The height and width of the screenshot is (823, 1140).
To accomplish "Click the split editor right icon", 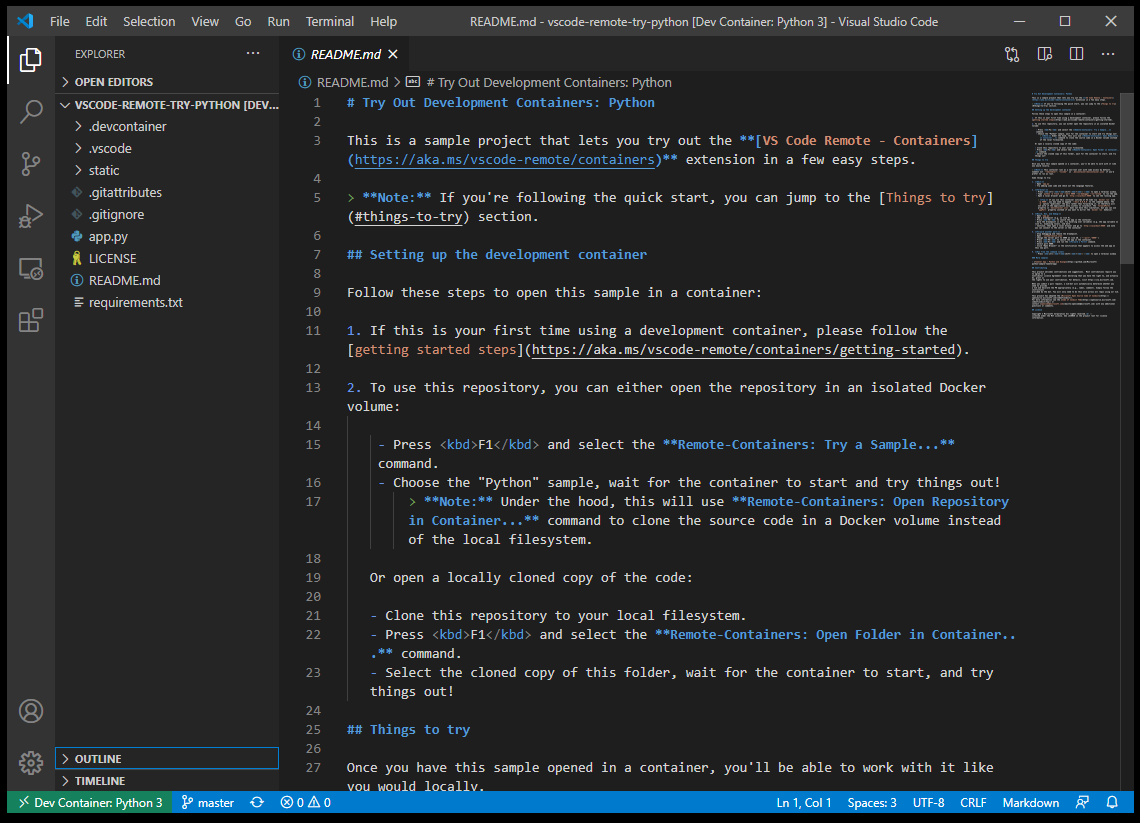I will 1078,55.
